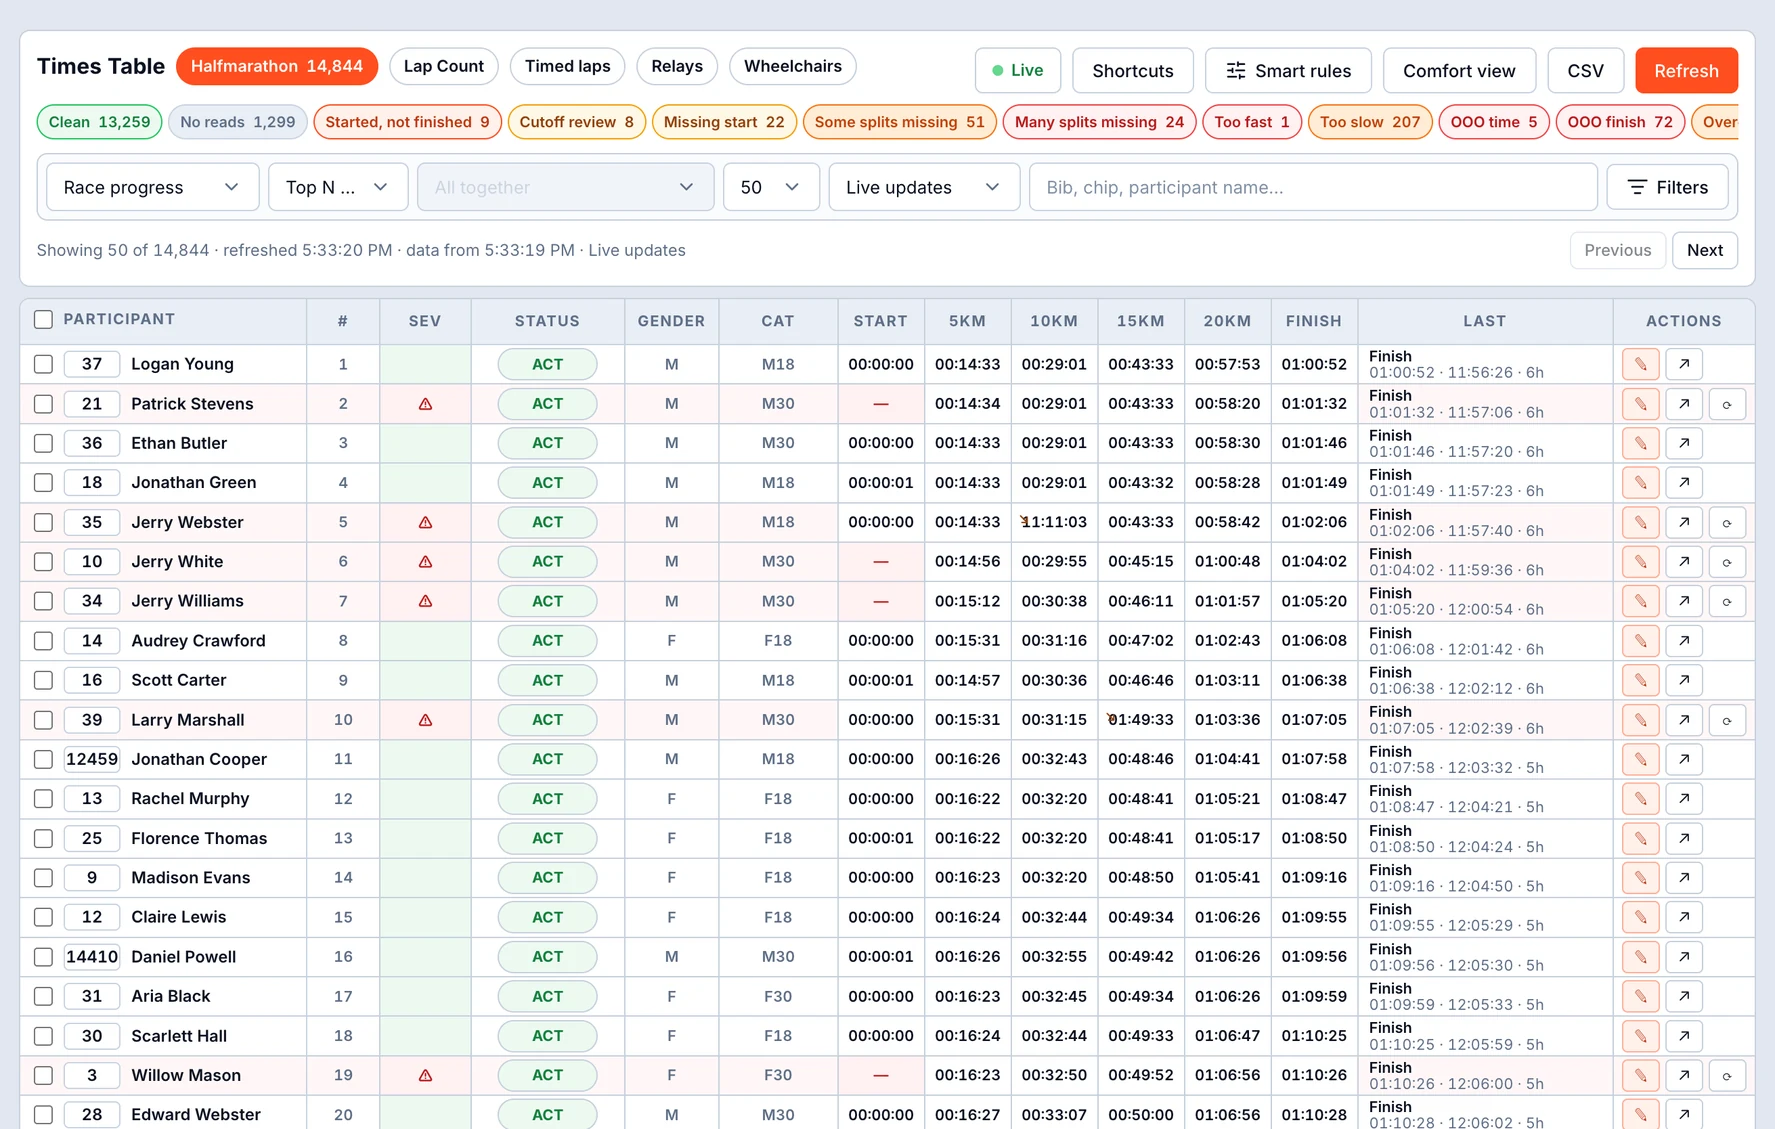This screenshot has height=1129, width=1775.
Task: Click the FINISH column header
Action: pyautogui.click(x=1314, y=321)
